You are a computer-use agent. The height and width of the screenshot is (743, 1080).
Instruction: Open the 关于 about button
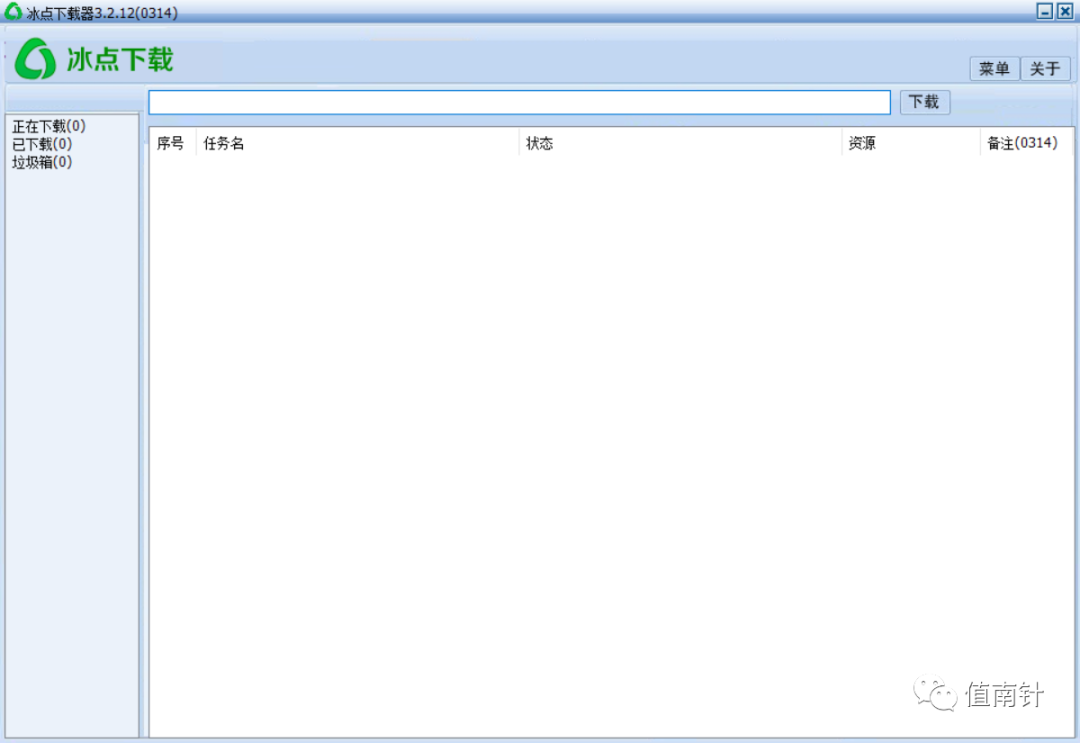click(1044, 69)
